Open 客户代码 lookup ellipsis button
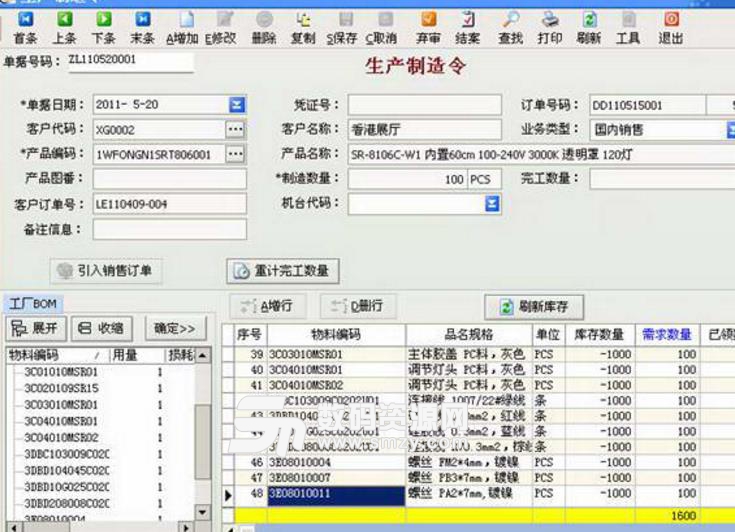 (235, 129)
